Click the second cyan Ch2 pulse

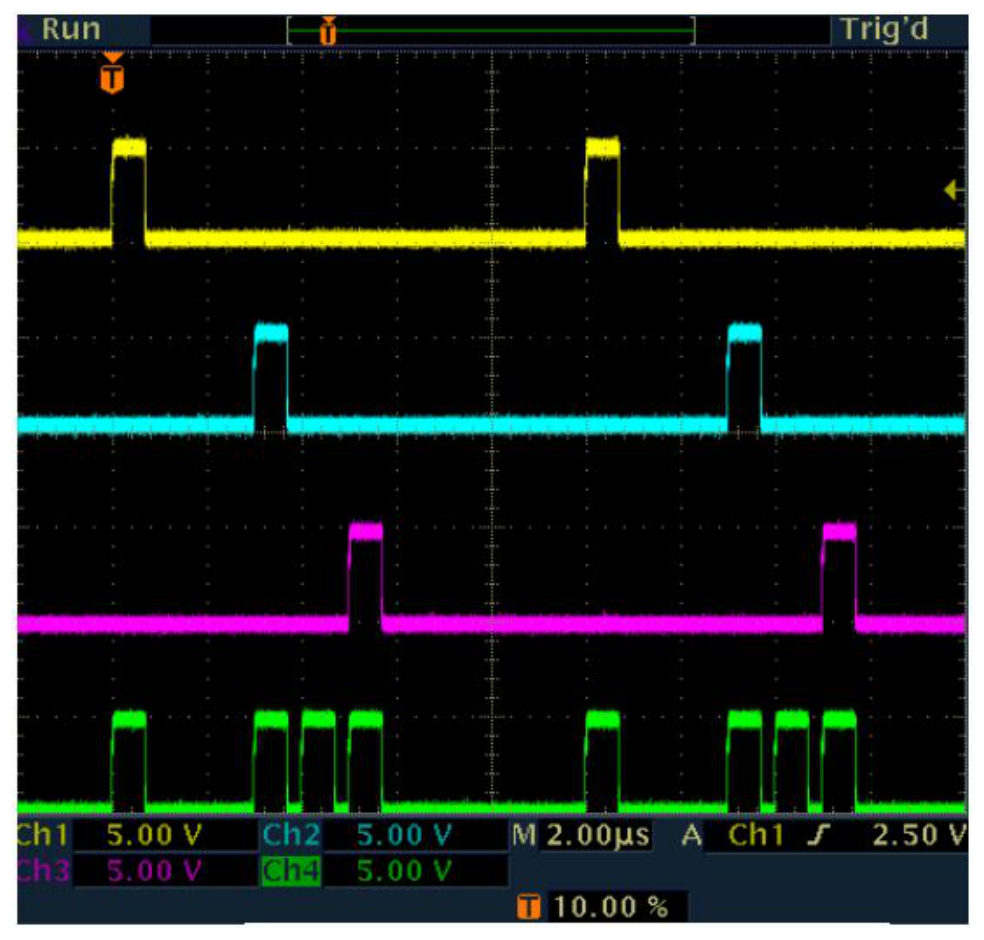745,378
